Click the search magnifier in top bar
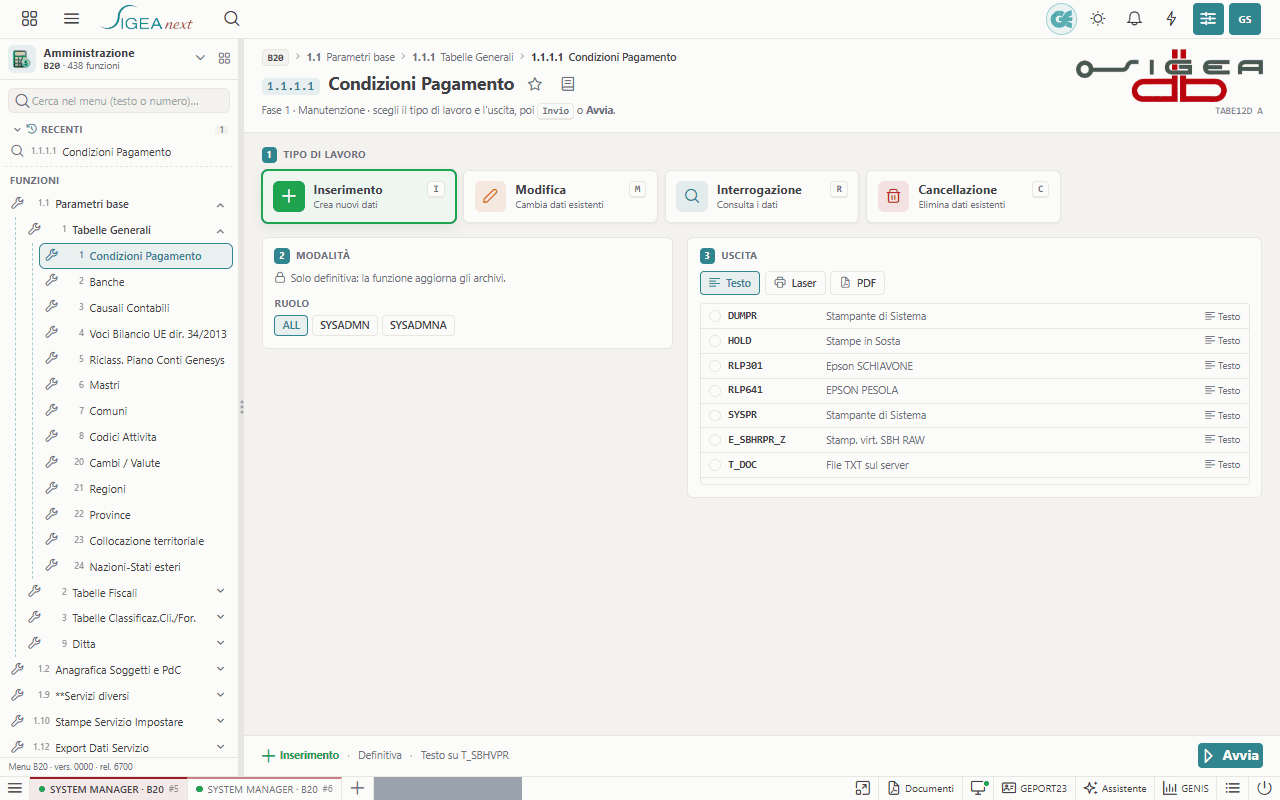Image resolution: width=1280 pixels, height=800 pixels. [x=232, y=19]
